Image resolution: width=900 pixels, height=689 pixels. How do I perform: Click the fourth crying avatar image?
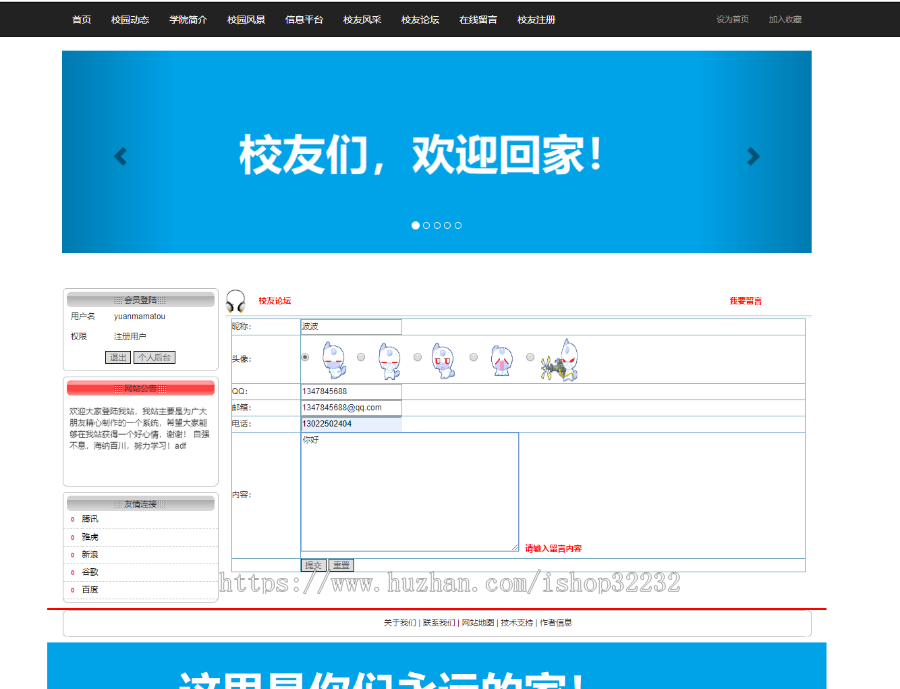[x=499, y=358]
